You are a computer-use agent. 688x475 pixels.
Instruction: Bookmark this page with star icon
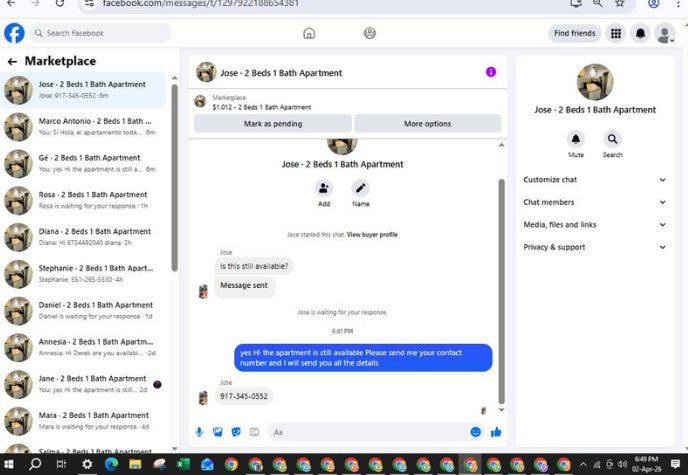pyautogui.click(x=619, y=4)
